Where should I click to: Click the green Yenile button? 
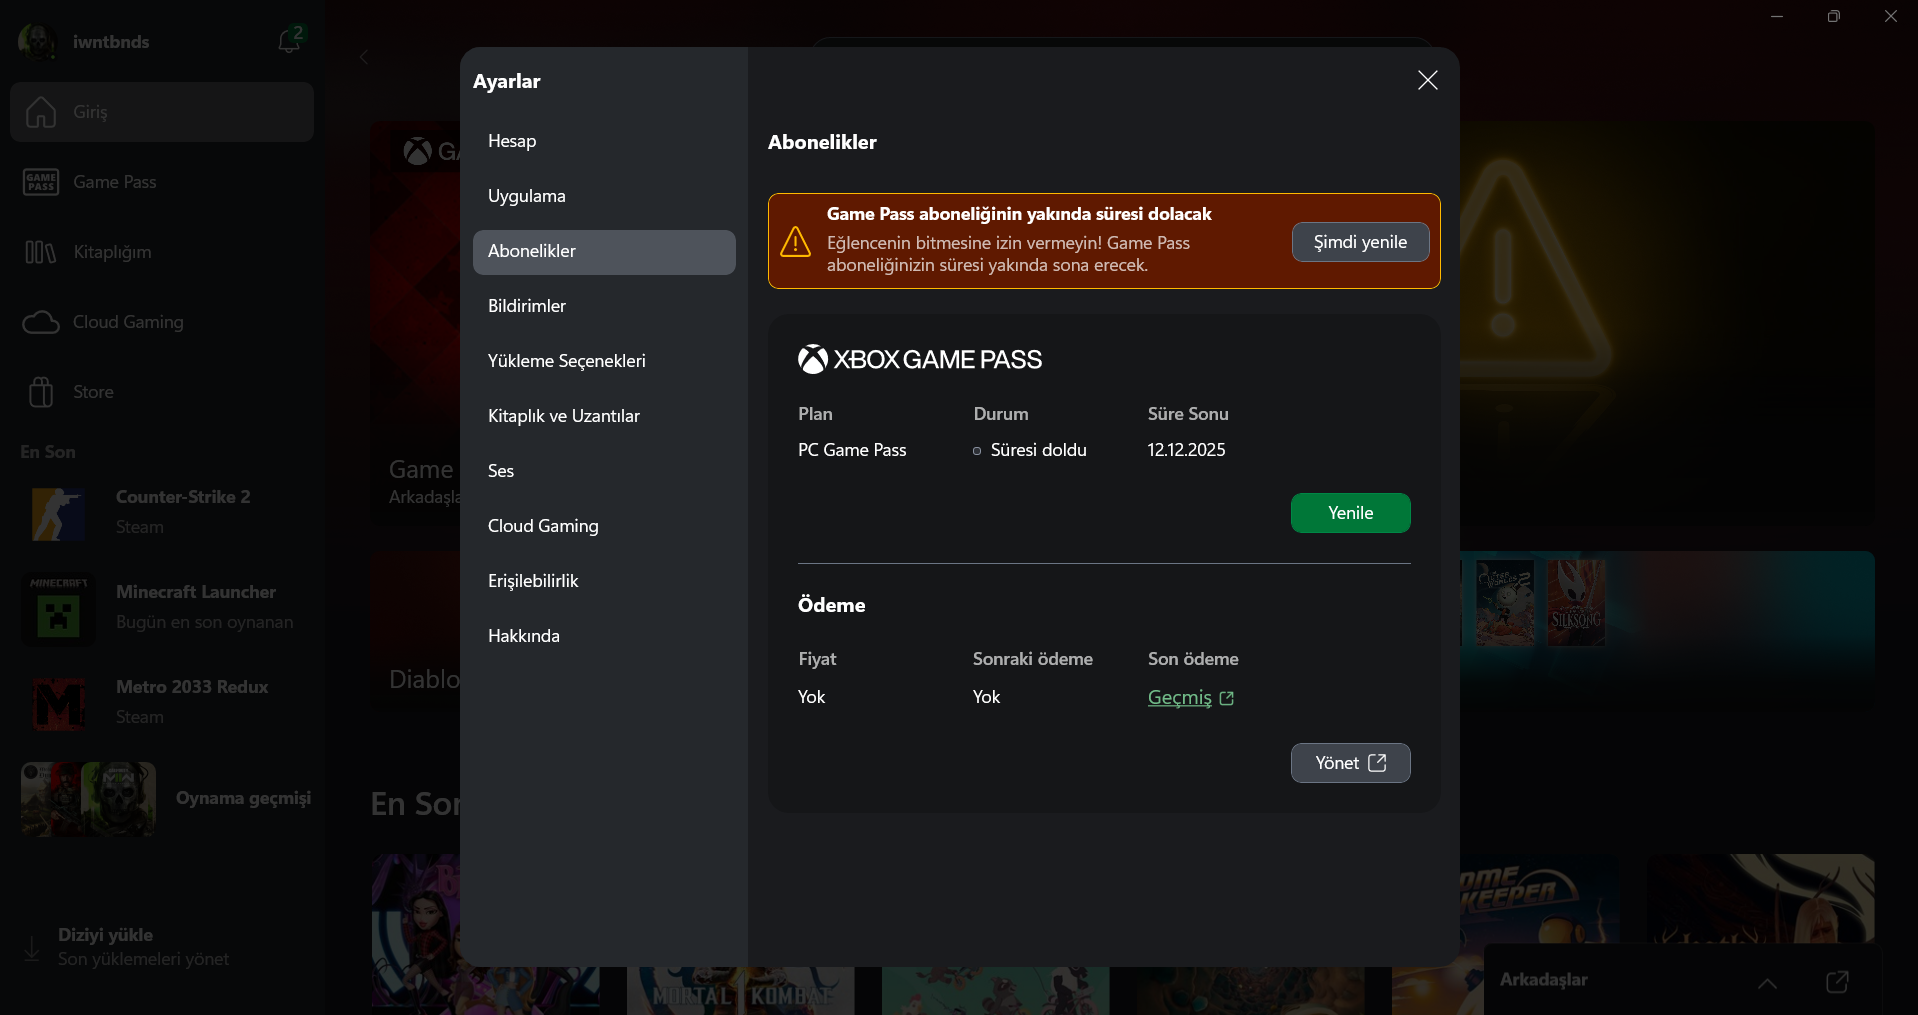[1350, 513]
